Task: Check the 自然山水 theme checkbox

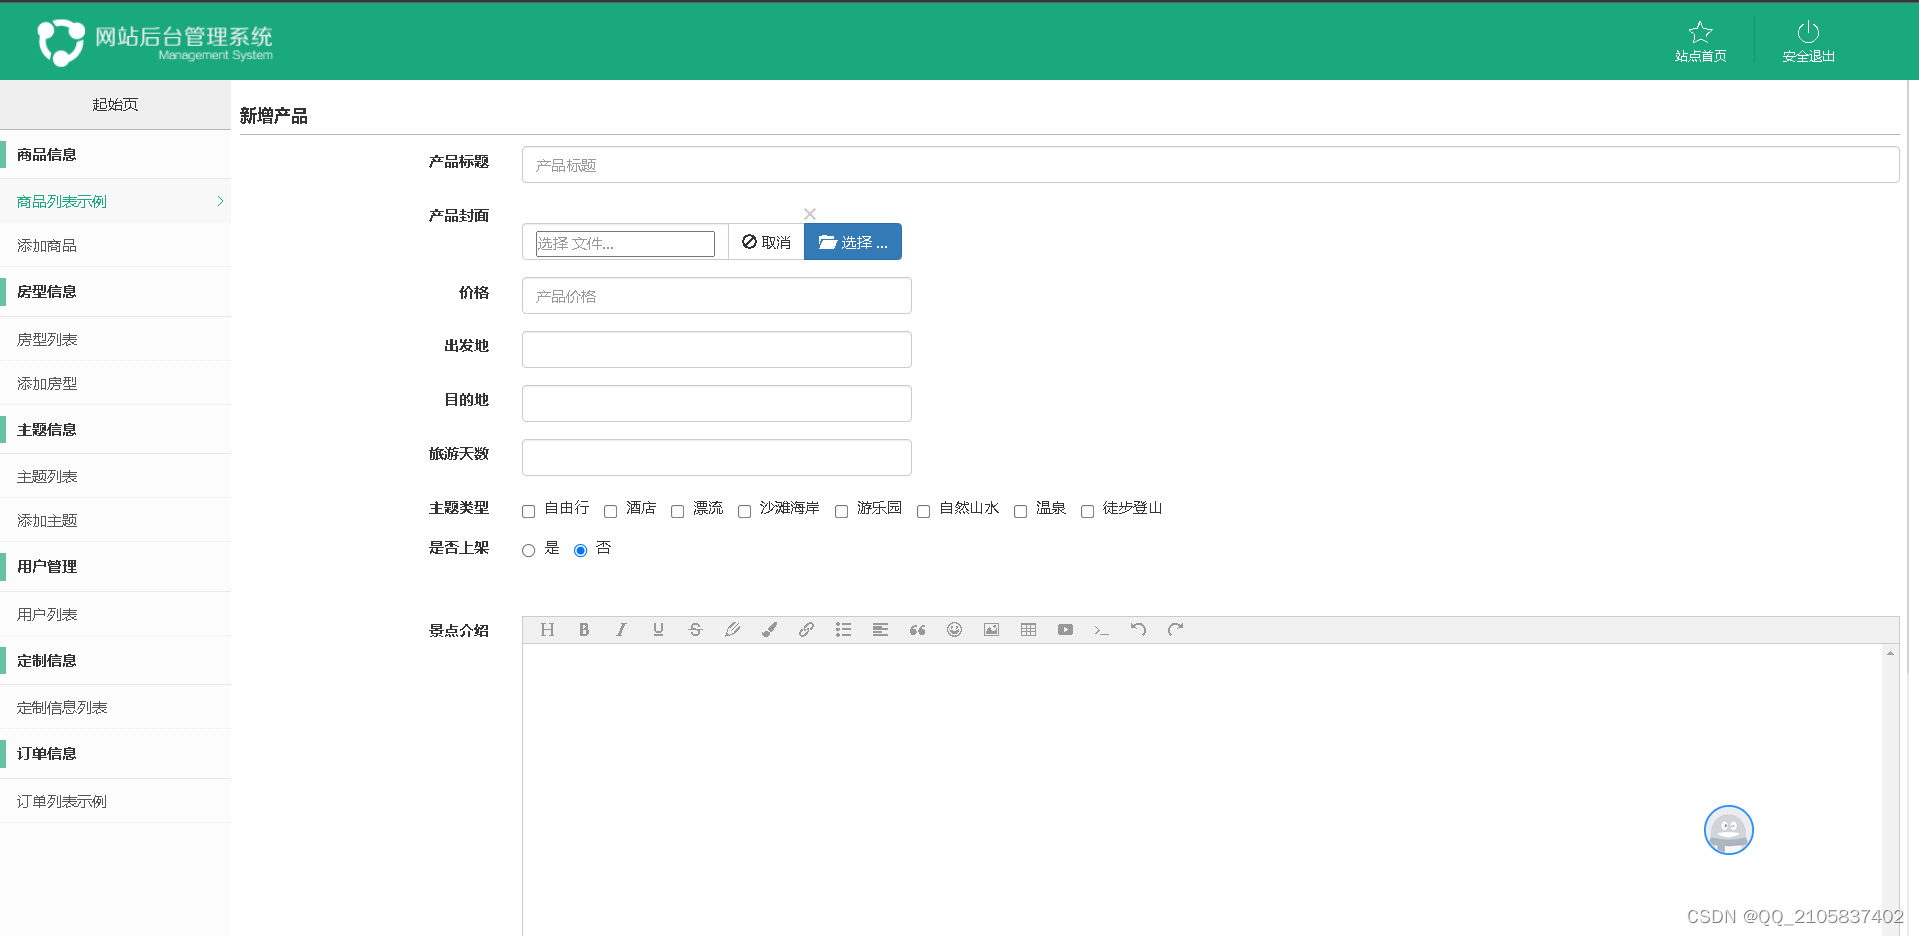Action: pos(924,512)
